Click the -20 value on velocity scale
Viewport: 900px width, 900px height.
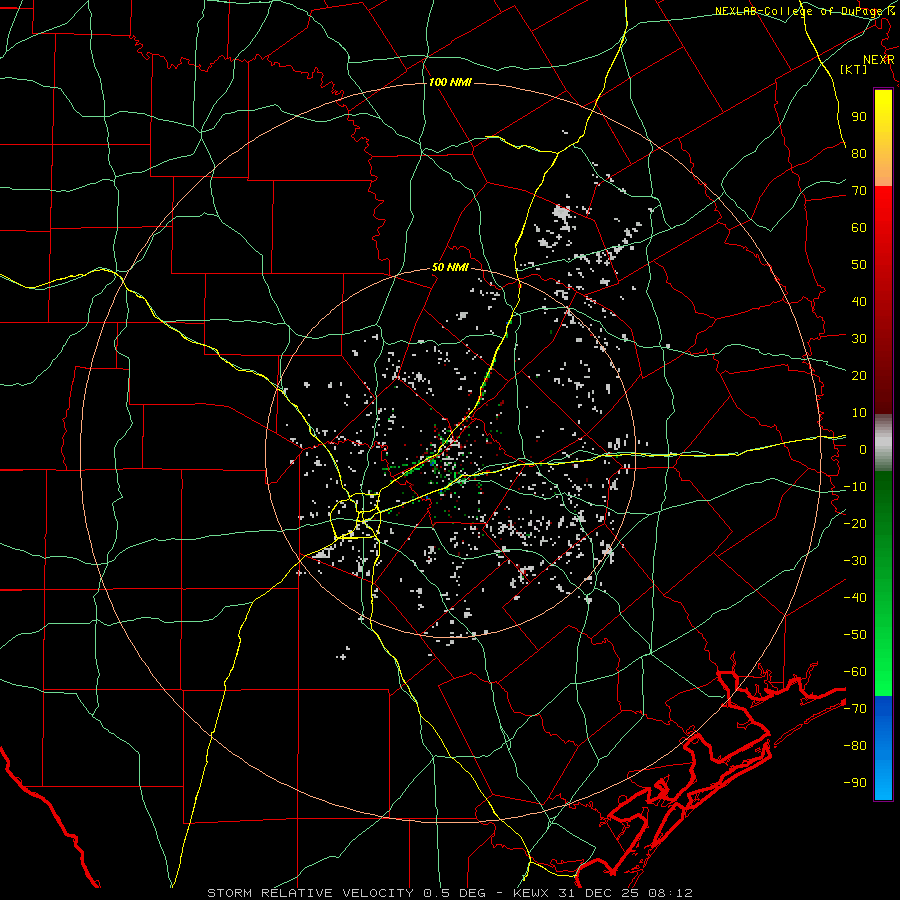click(855, 523)
